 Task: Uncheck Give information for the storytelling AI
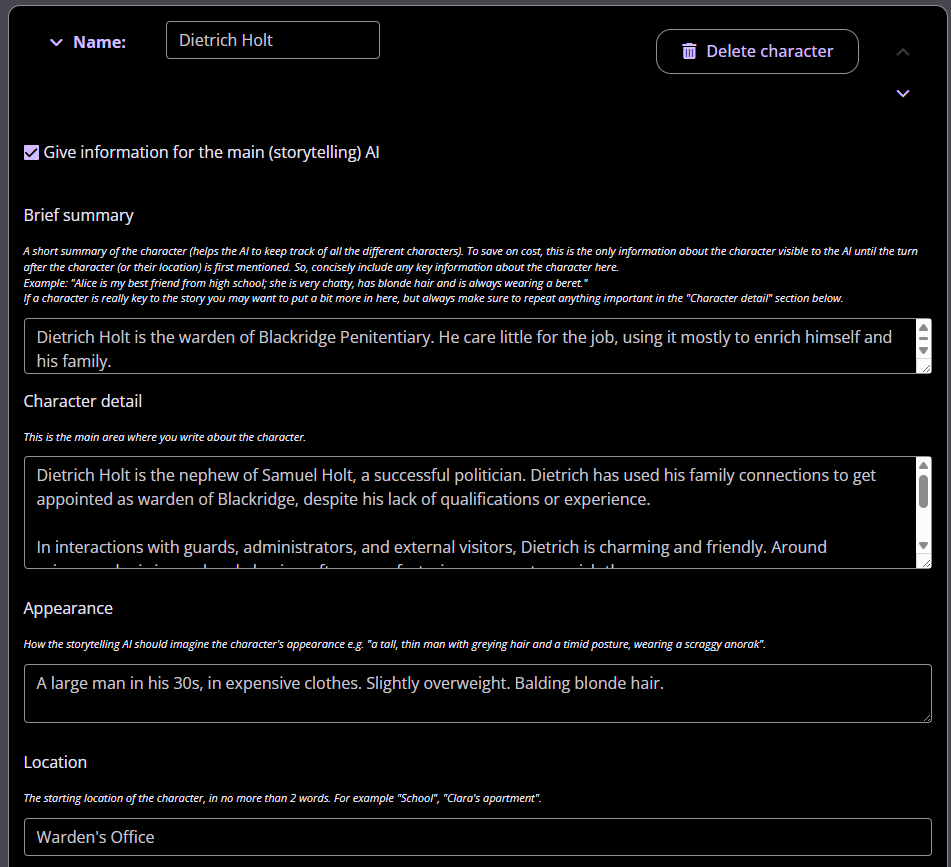tap(31, 153)
